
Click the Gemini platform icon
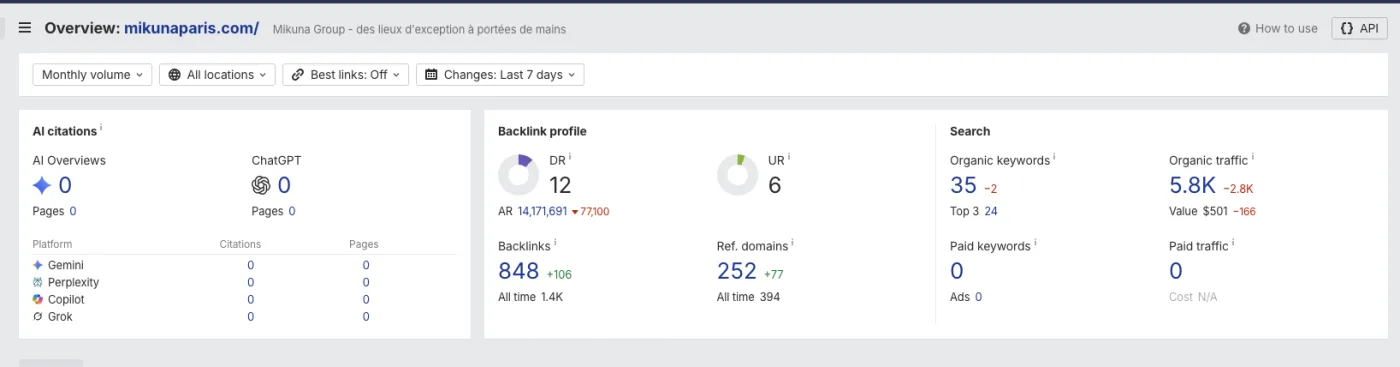pyautogui.click(x=38, y=265)
